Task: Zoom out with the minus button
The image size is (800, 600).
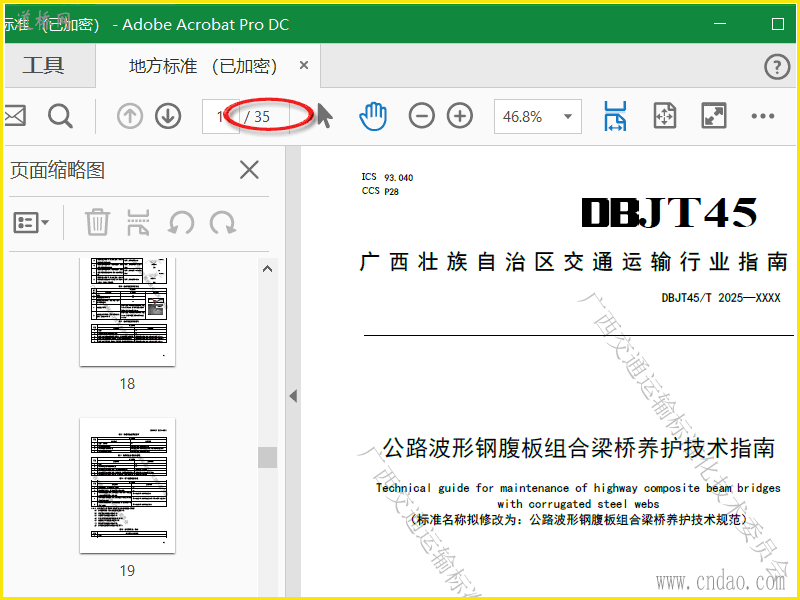Action: click(421, 116)
